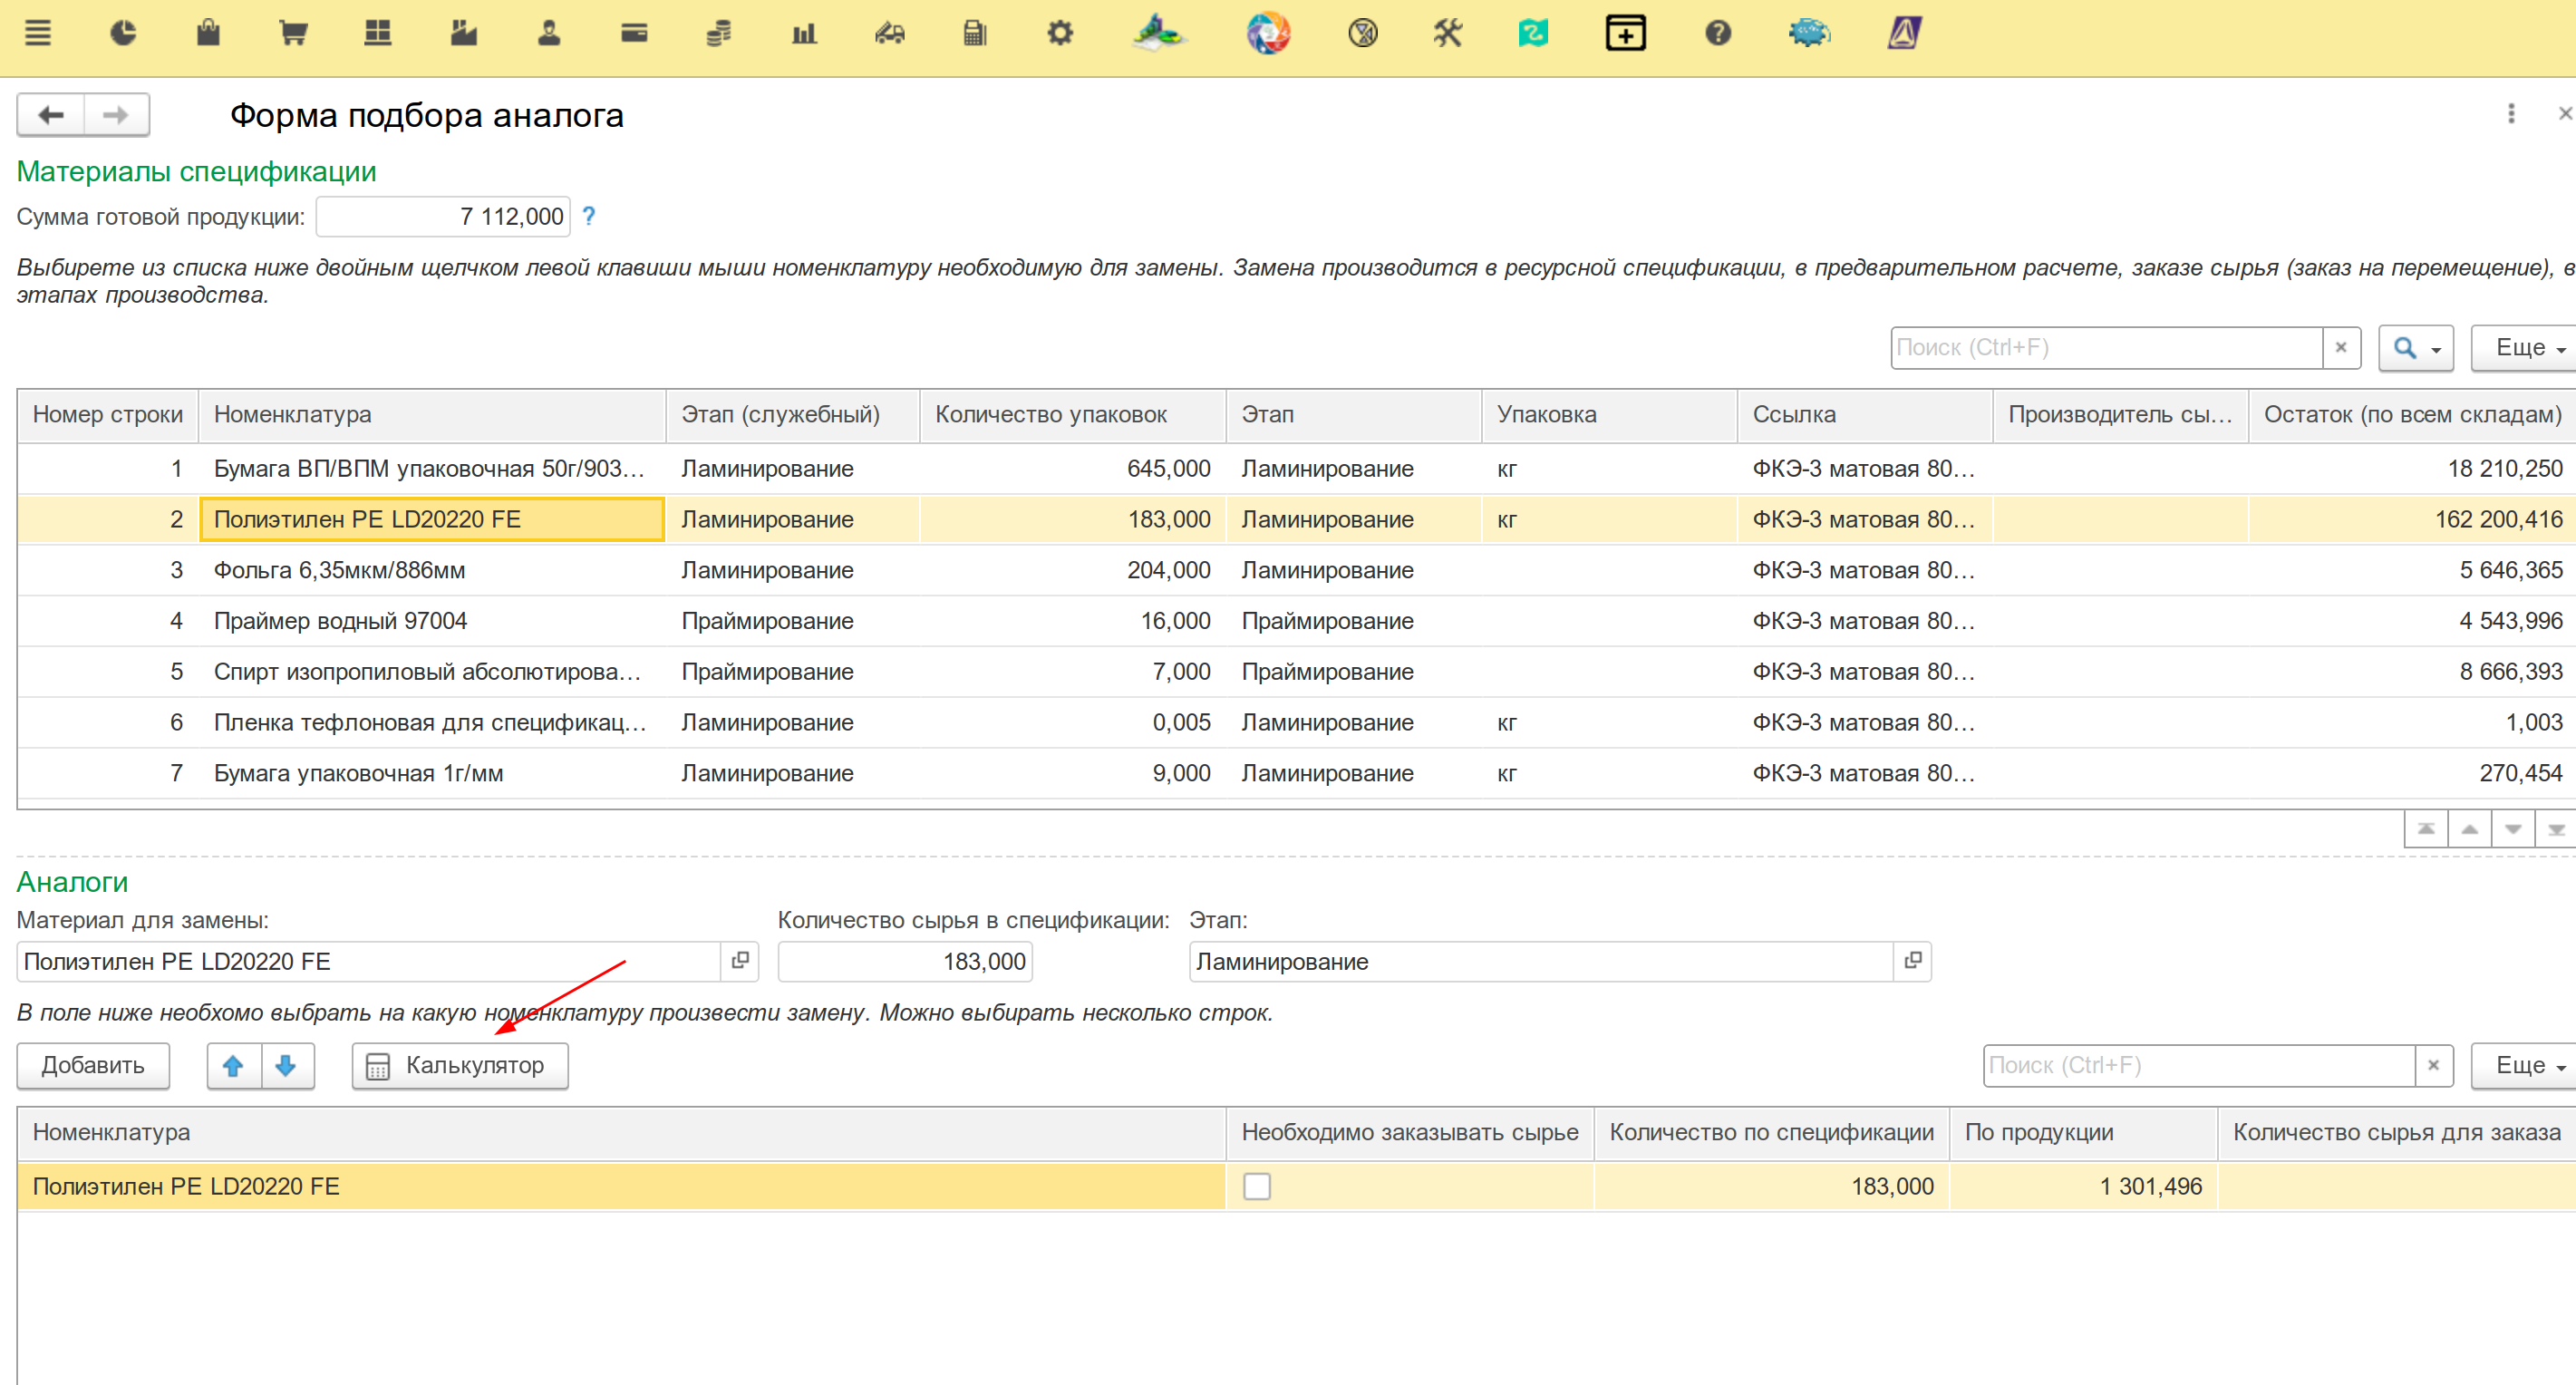
Task: Click the shopping cart section icon
Action: tap(293, 34)
